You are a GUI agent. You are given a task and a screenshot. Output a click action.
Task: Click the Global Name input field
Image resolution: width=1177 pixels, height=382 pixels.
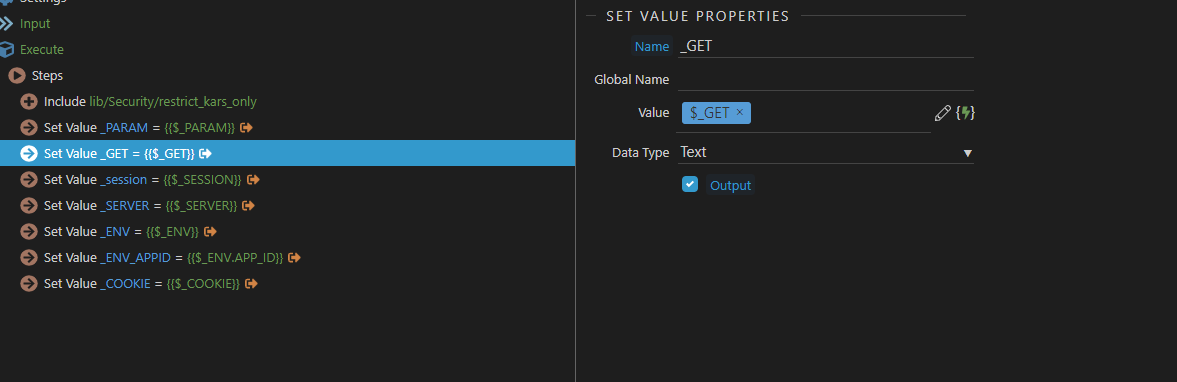pyautogui.click(x=826, y=80)
